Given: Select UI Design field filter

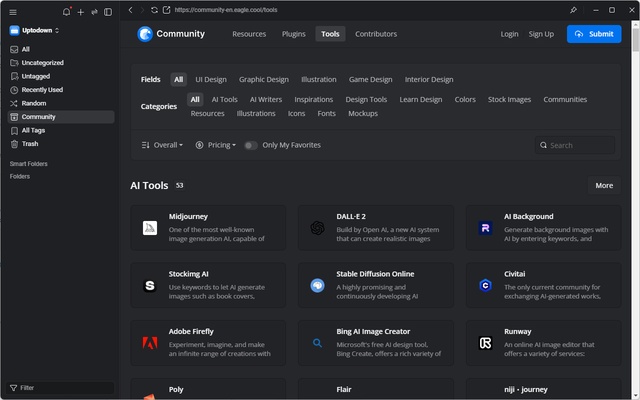Looking at the screenshot, I should point(211,80).
